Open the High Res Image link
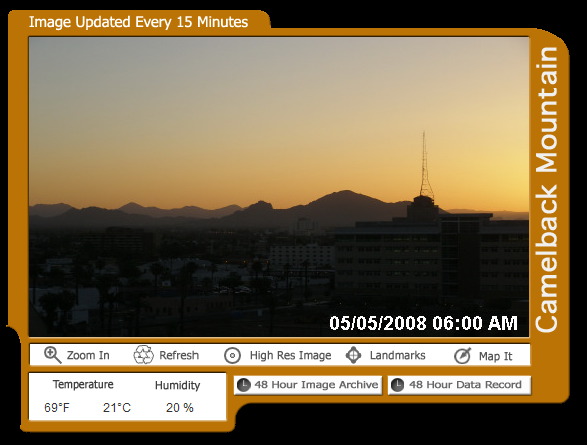Viewport: 587px width, 445px height. click(291, 355)
